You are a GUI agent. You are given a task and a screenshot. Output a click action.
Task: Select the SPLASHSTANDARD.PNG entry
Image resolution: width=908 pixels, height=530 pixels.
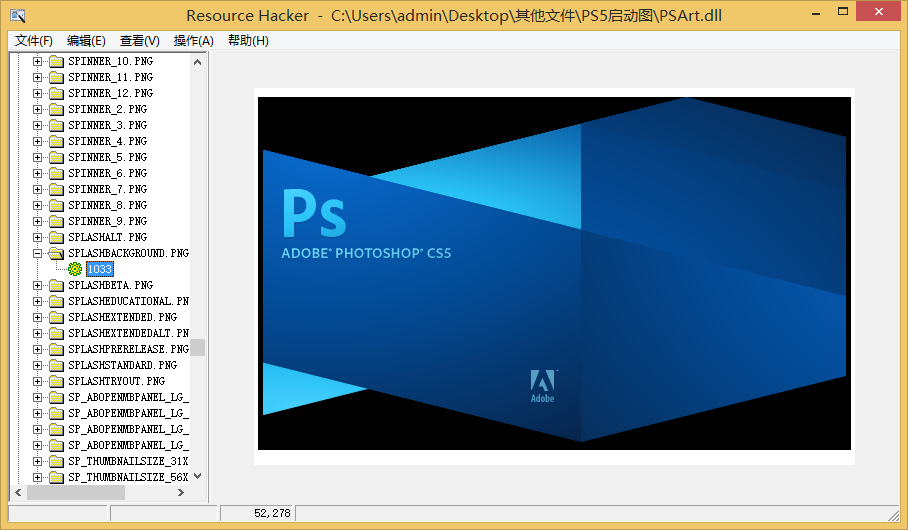(x=123, y=365)
